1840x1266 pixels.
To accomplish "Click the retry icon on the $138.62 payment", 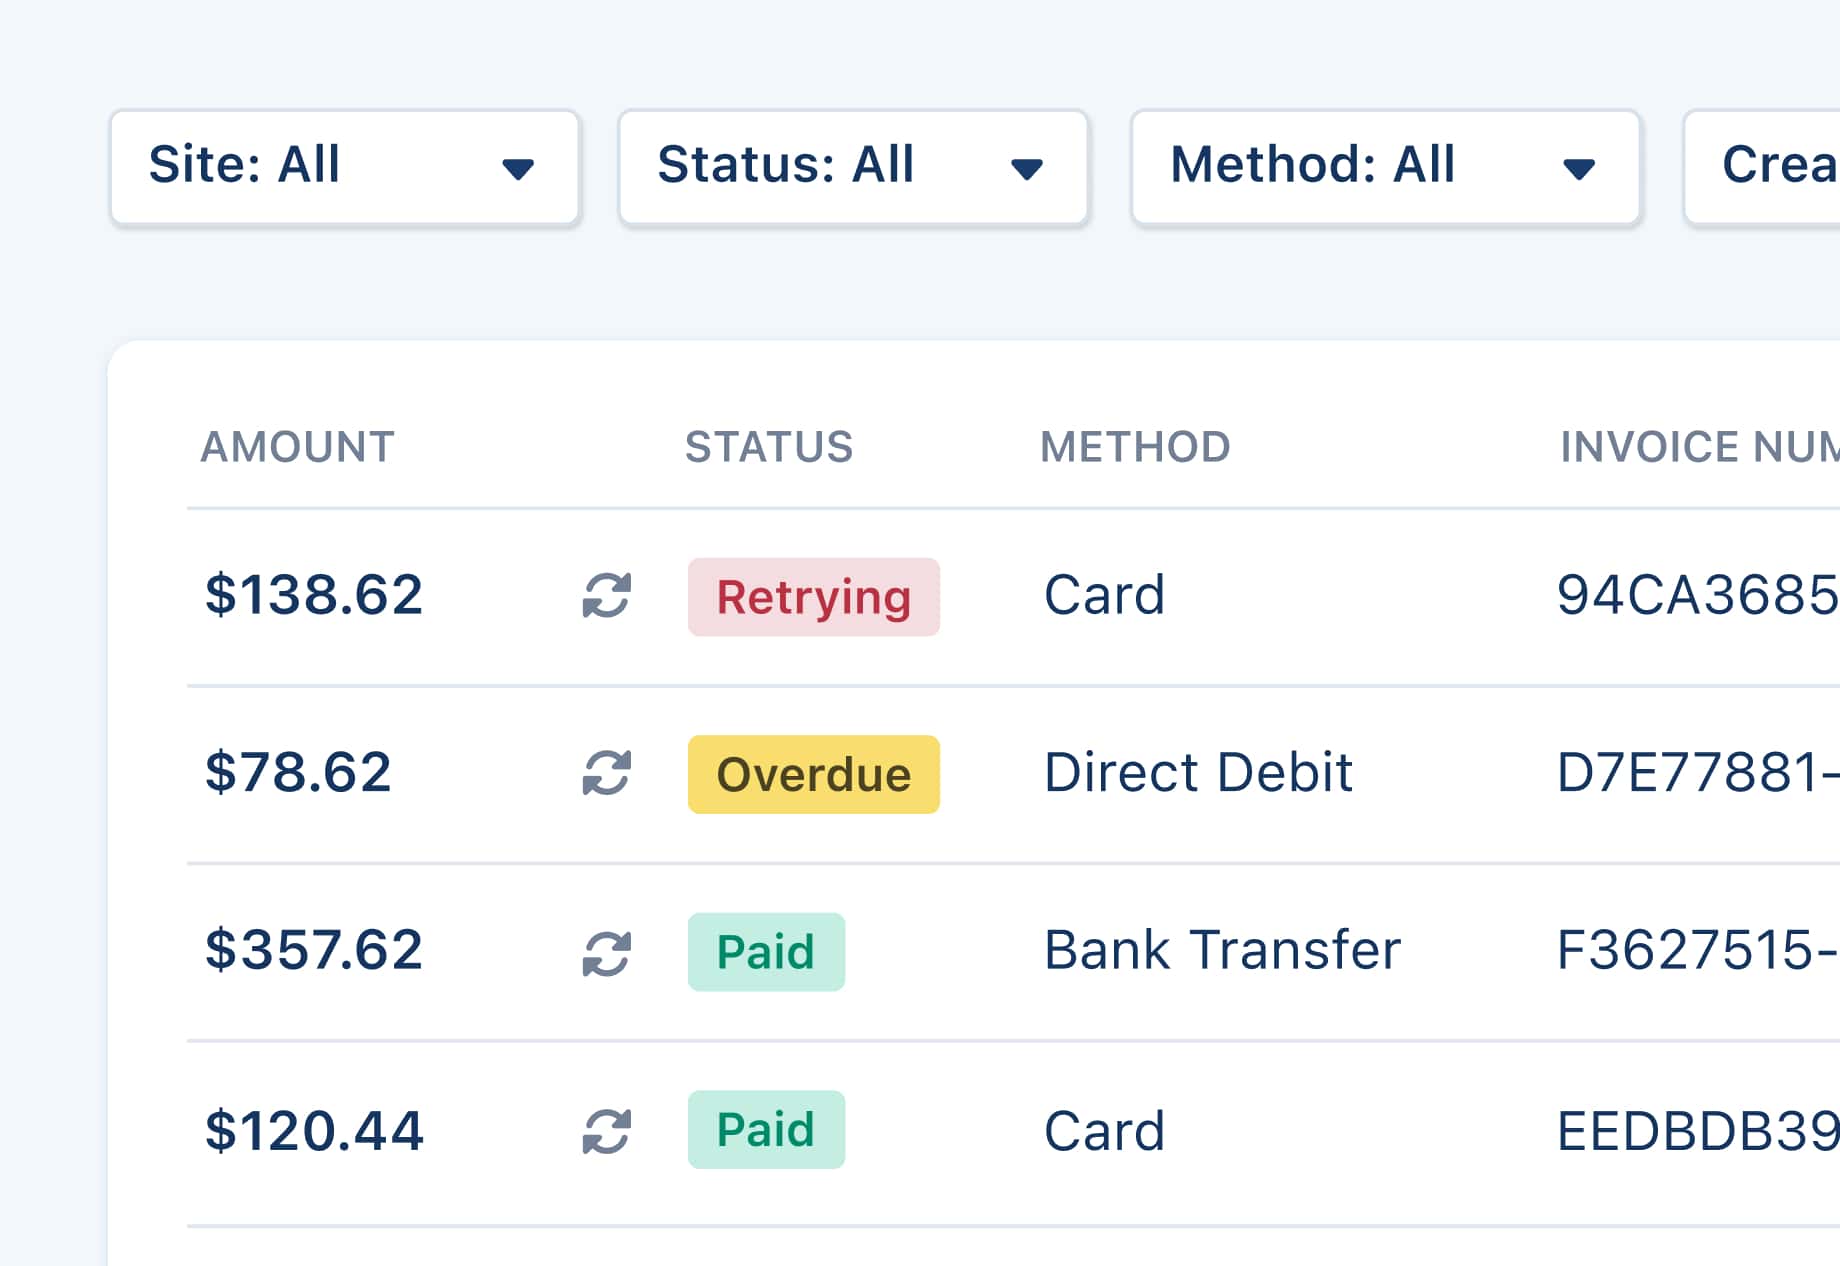I will (x=608, y=597).
